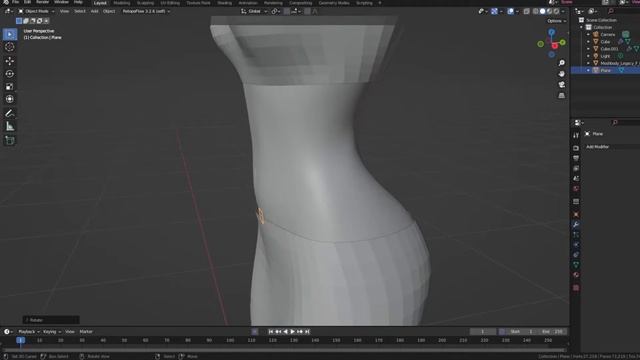Switch to the Sculpting workspace tab
Image resolution: width=640 pixels, height=360 pixels.
[145, 3]
